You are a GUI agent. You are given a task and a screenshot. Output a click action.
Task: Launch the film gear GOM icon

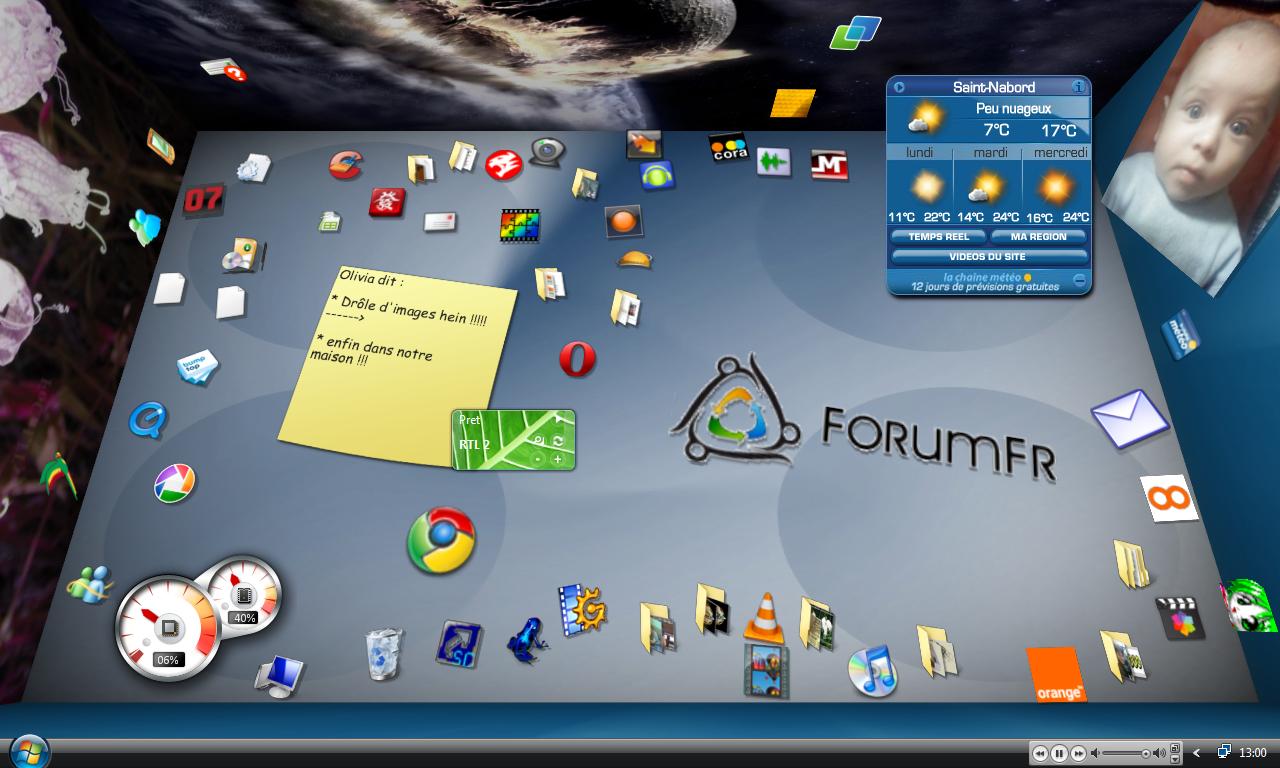pyautogui.click(x=583, y=610)
